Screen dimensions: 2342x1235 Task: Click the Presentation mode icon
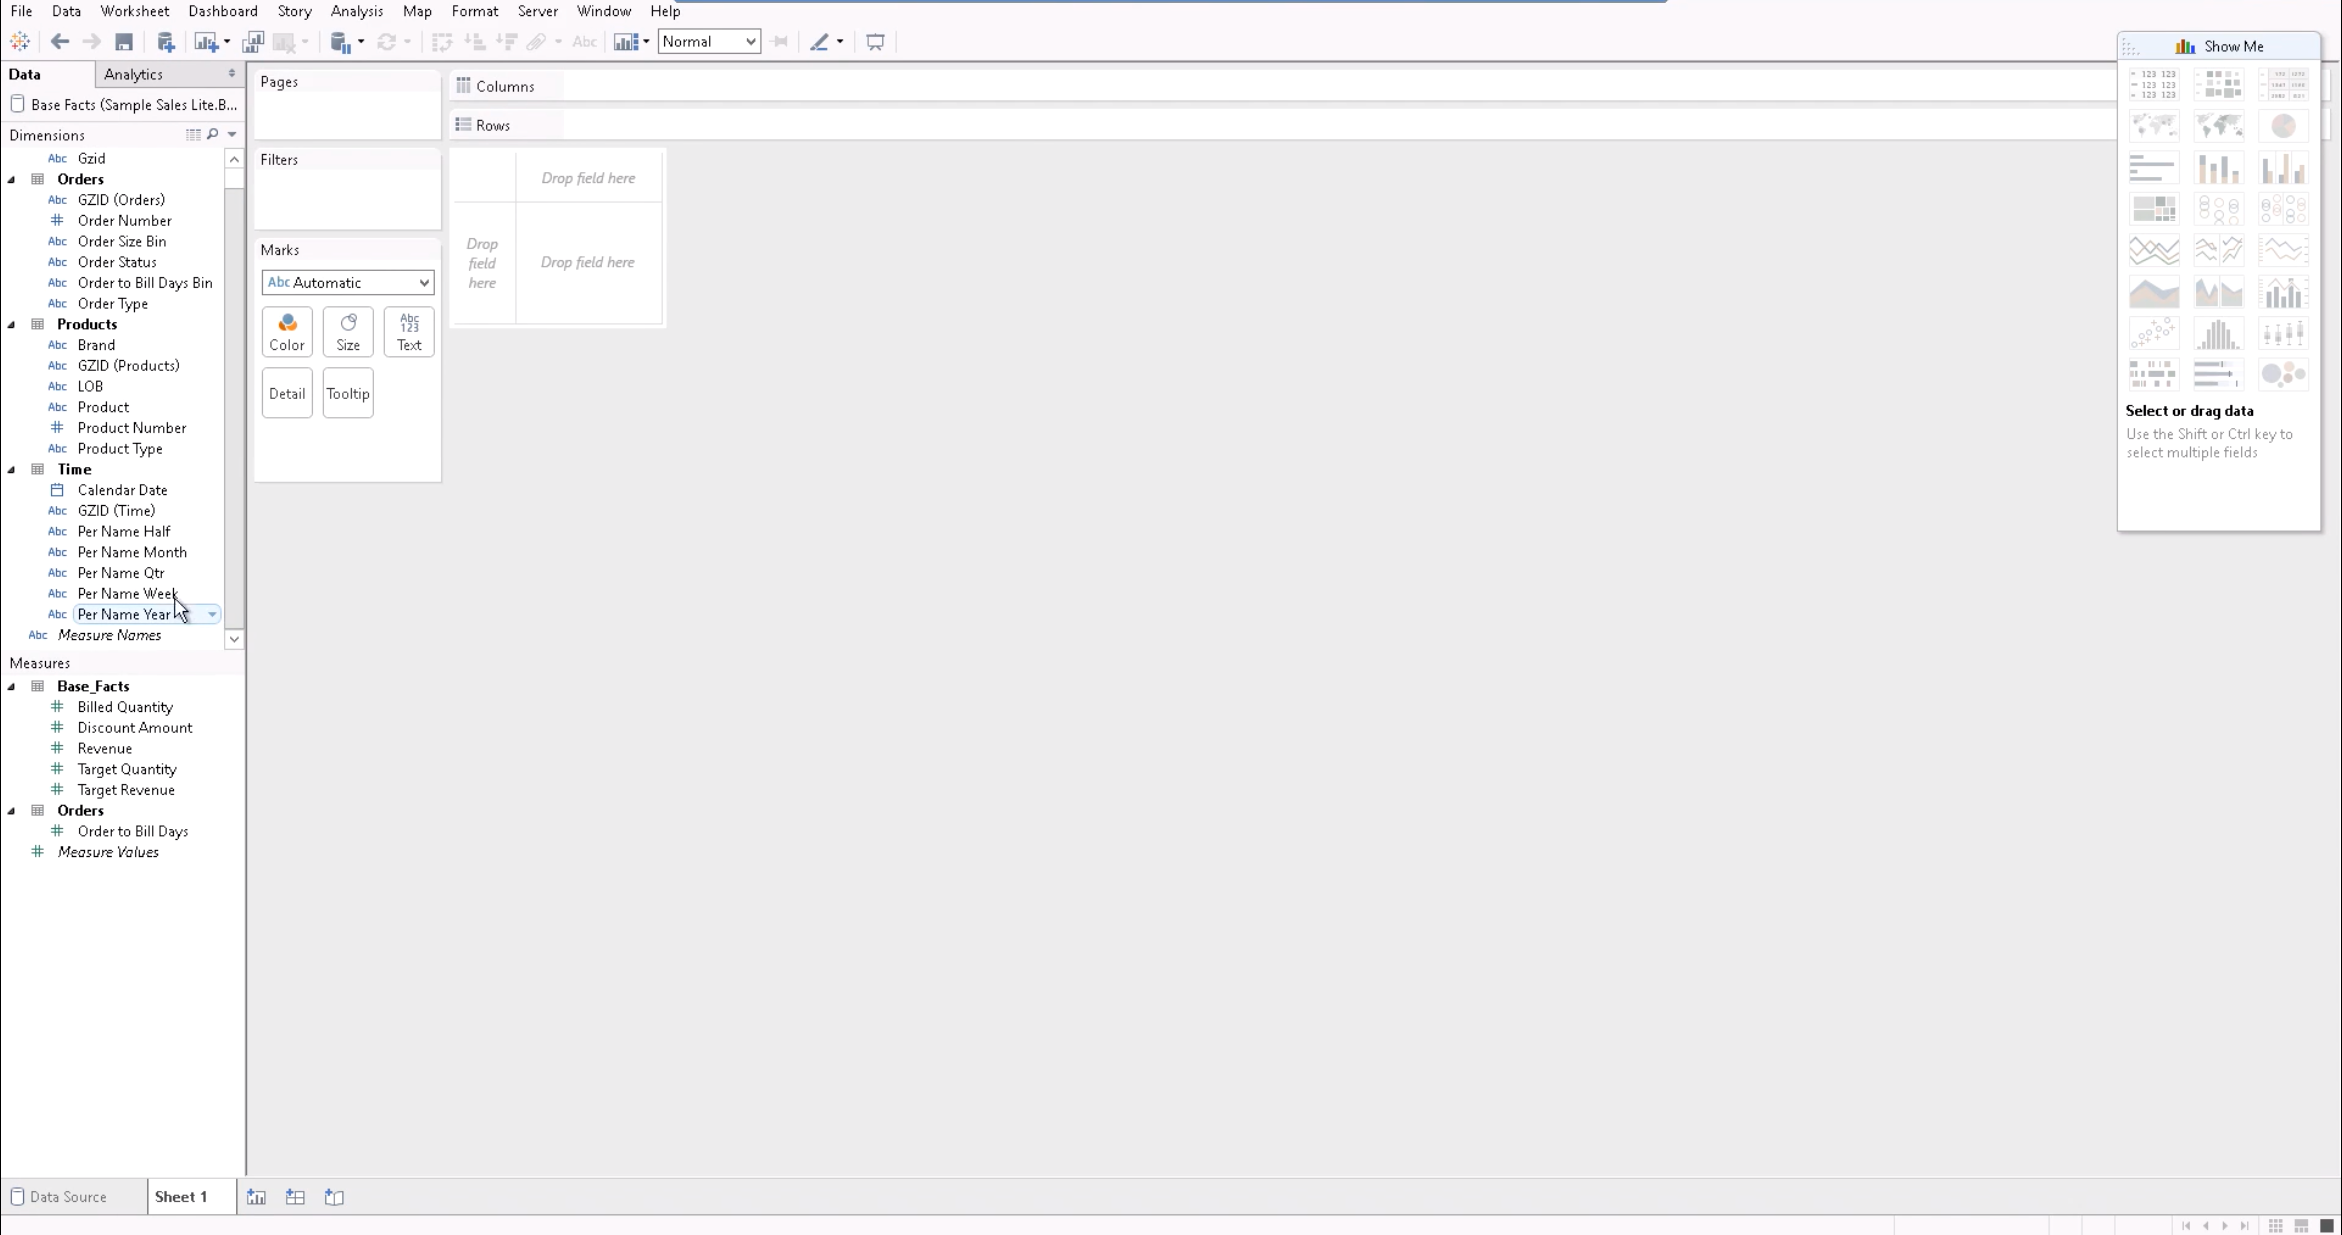pyautogui.click(x=875, y=42)
